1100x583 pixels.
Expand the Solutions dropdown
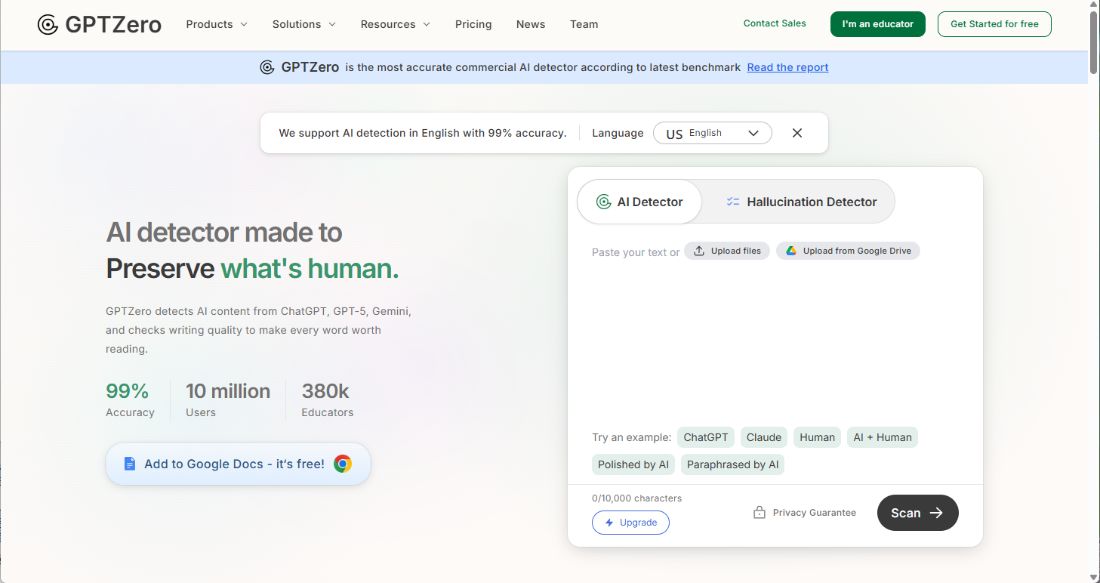304,24
